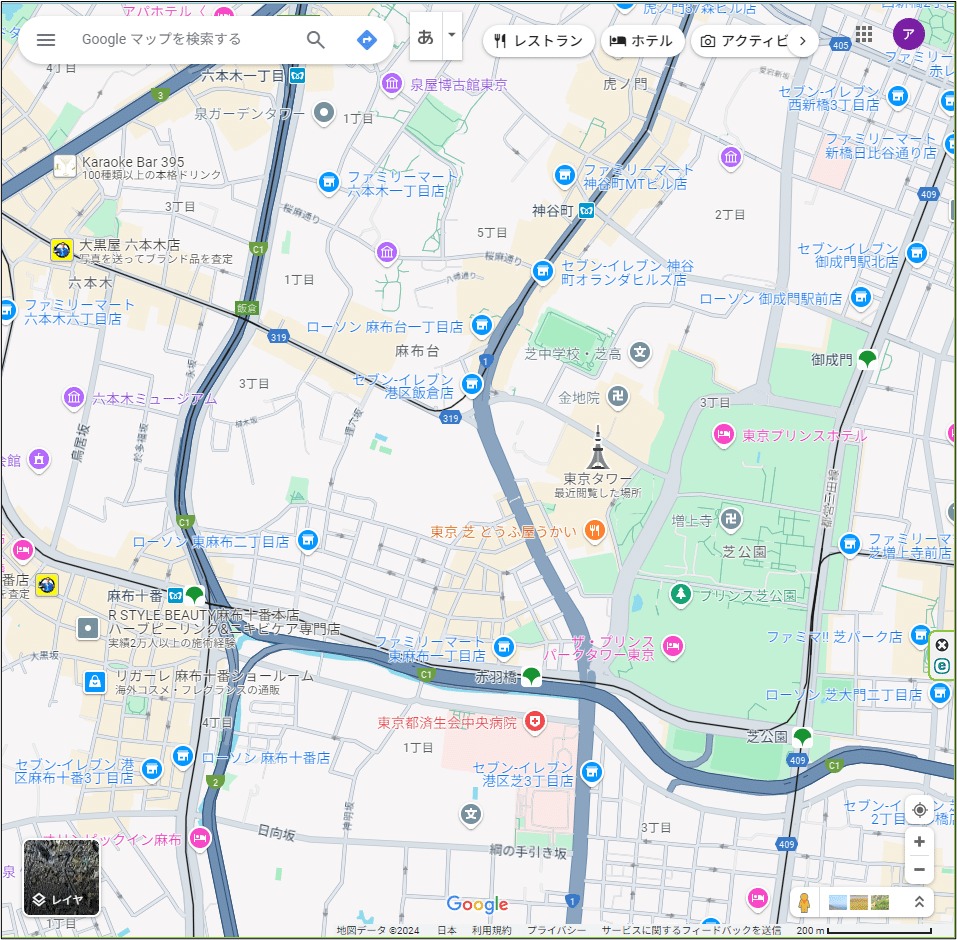Viewport: 957px width, 940px height.
Task: Click the ローソン 麻布十番店 store pin
Action: coord(182,756)
